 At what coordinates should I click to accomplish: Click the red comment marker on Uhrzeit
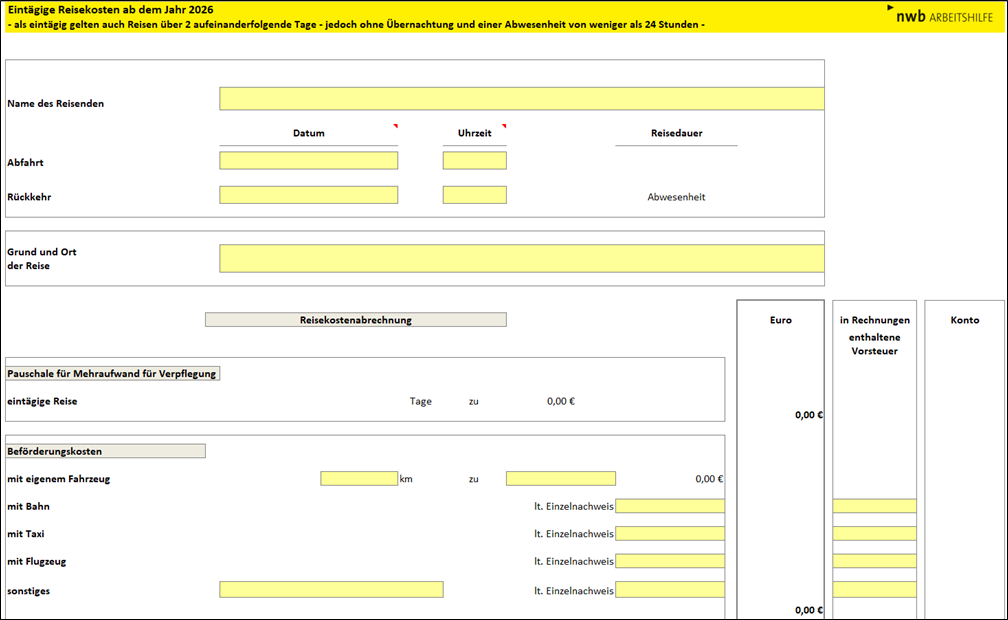(x=504, y=126)
